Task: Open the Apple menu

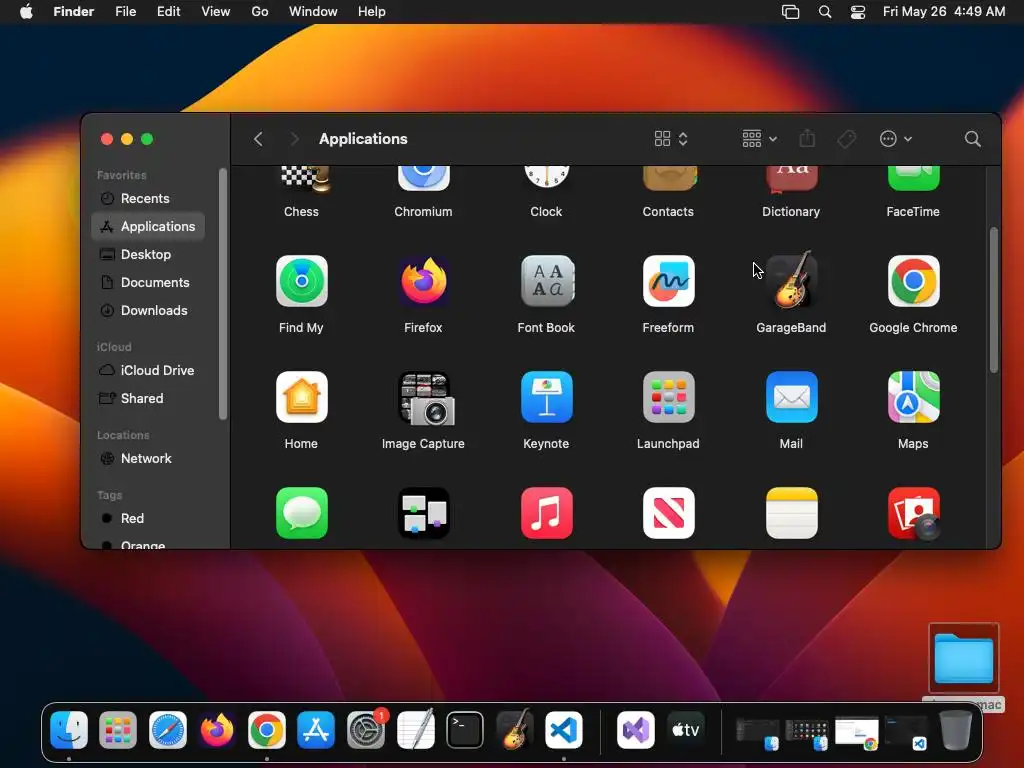Action: (26, 12)
